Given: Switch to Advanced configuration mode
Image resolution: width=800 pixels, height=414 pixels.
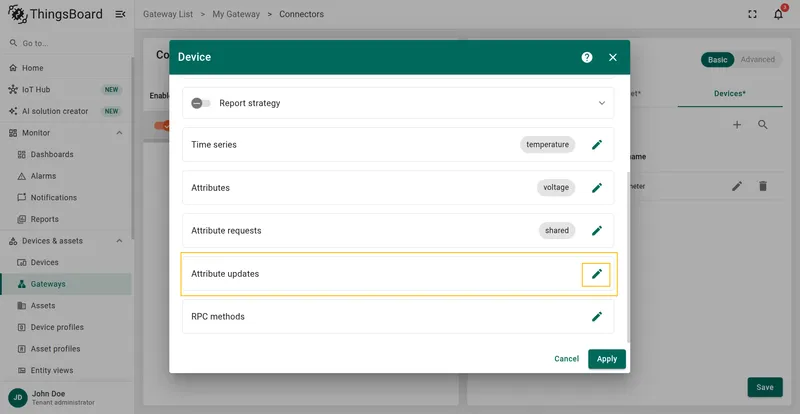Looking at the screenshot, I should point(758,60).
